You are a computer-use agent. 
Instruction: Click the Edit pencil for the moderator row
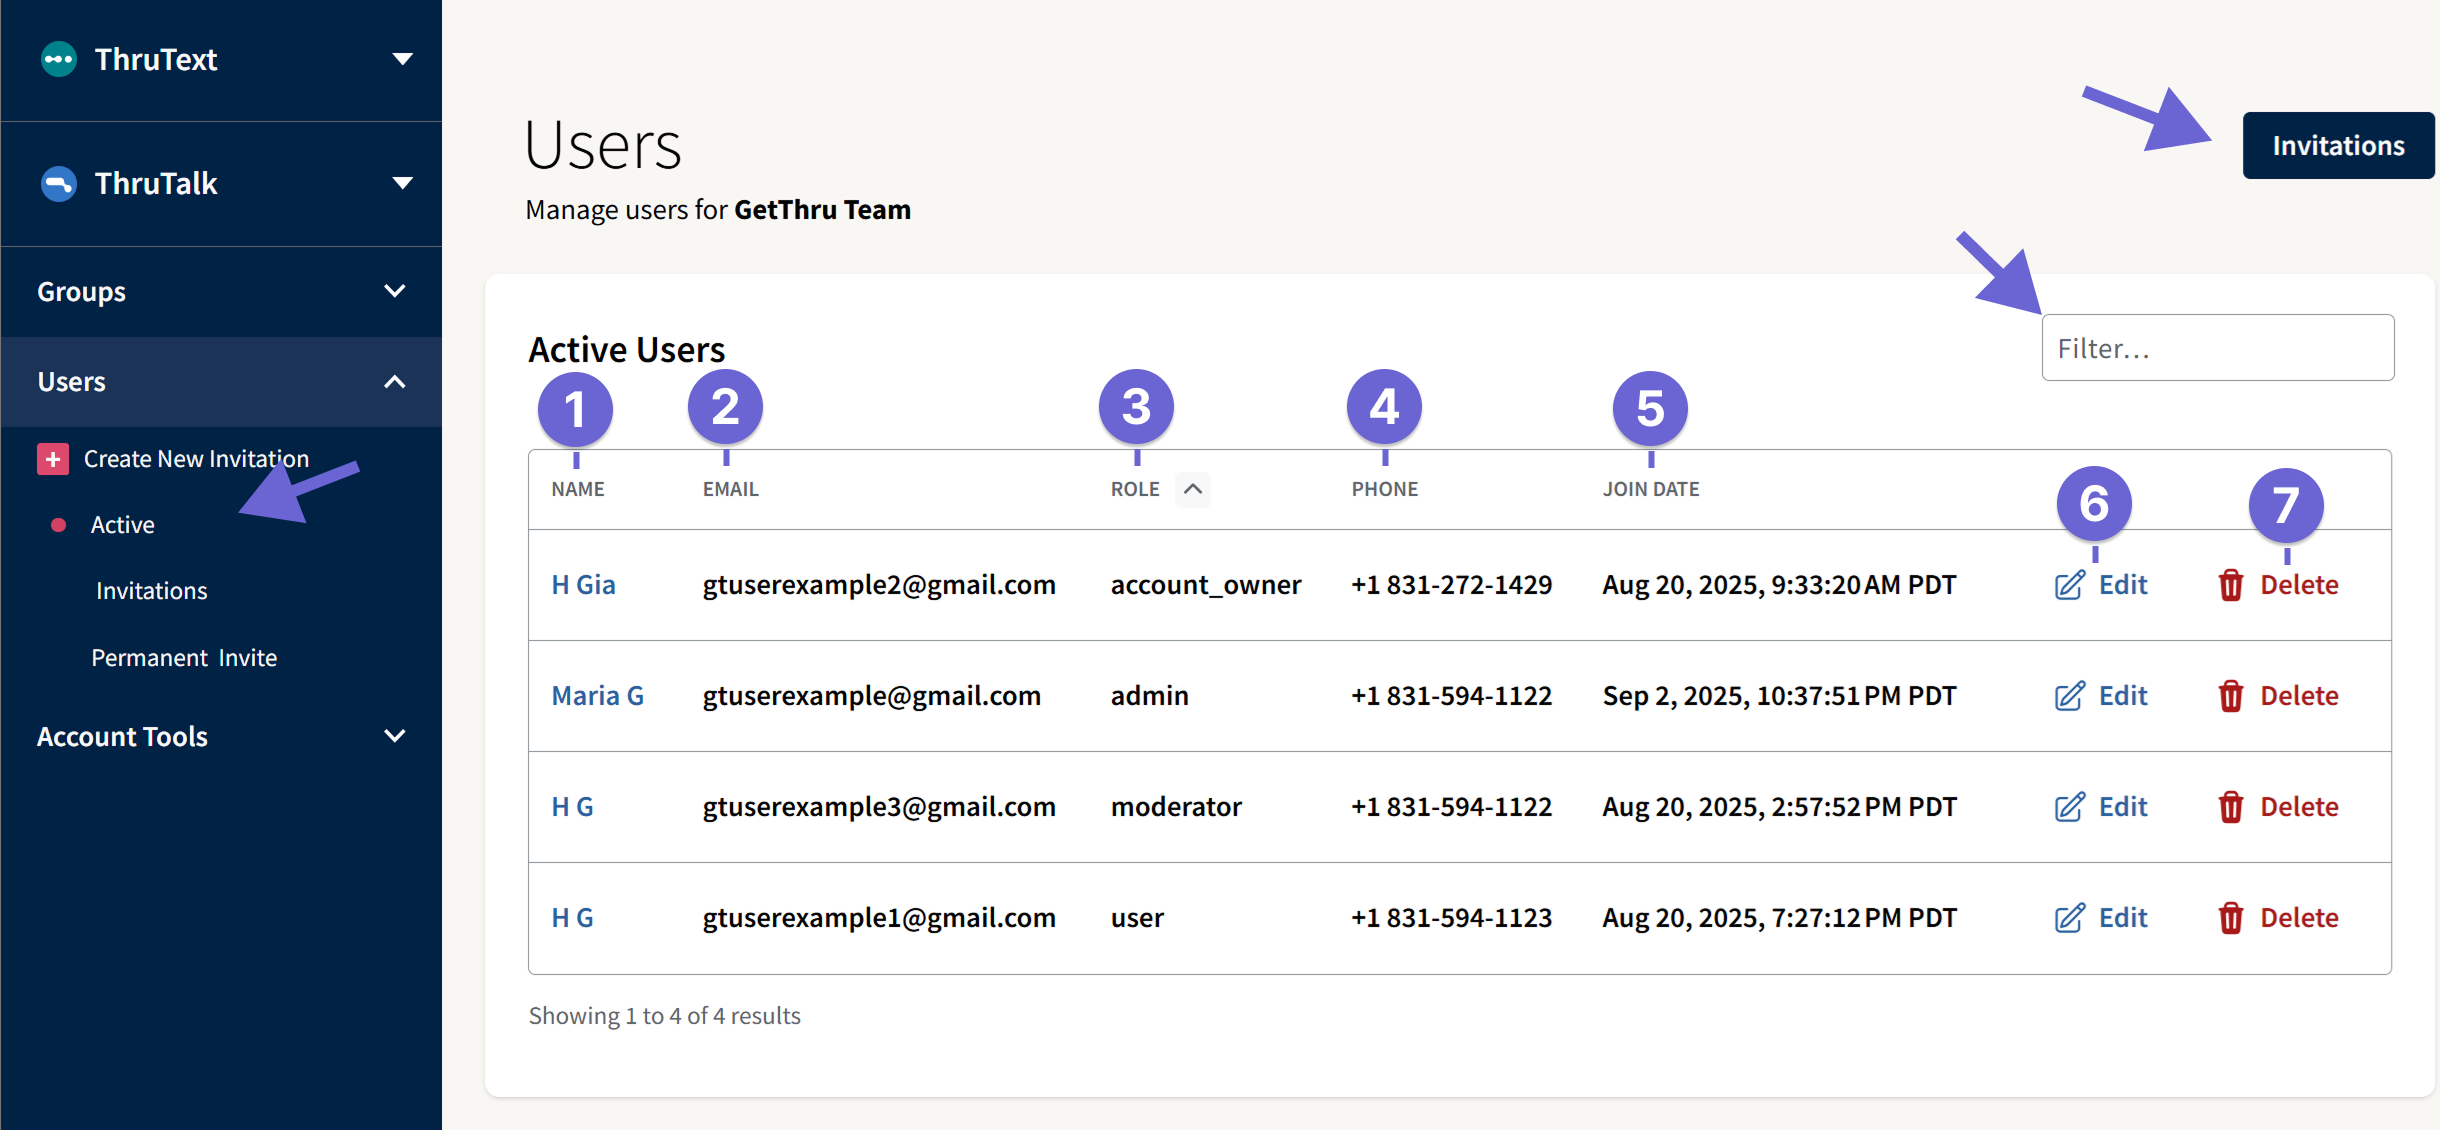click(2069, 806)
